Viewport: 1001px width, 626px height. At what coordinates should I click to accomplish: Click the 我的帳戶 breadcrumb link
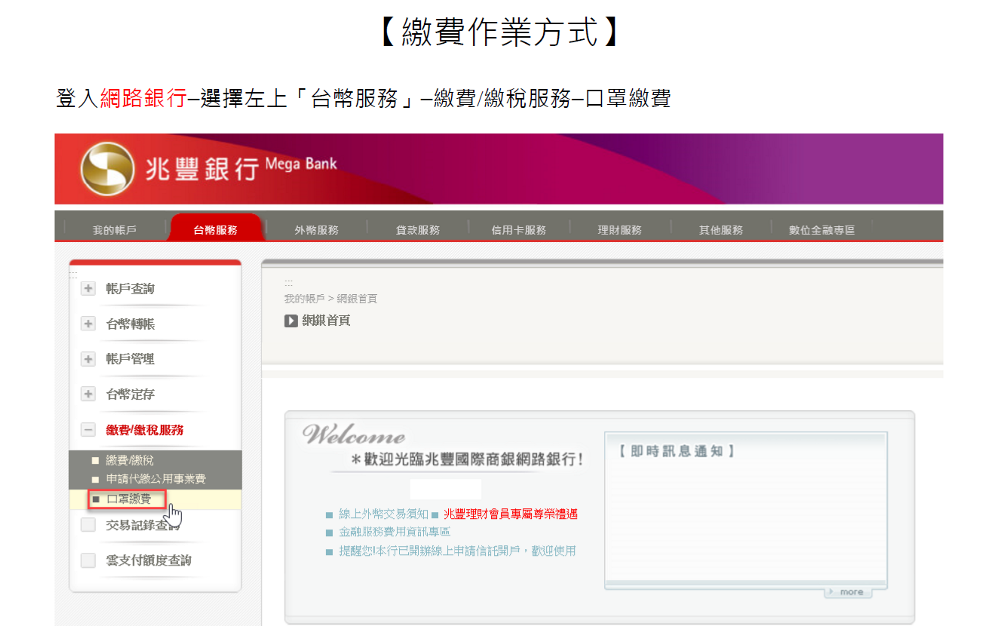[305, 298]
